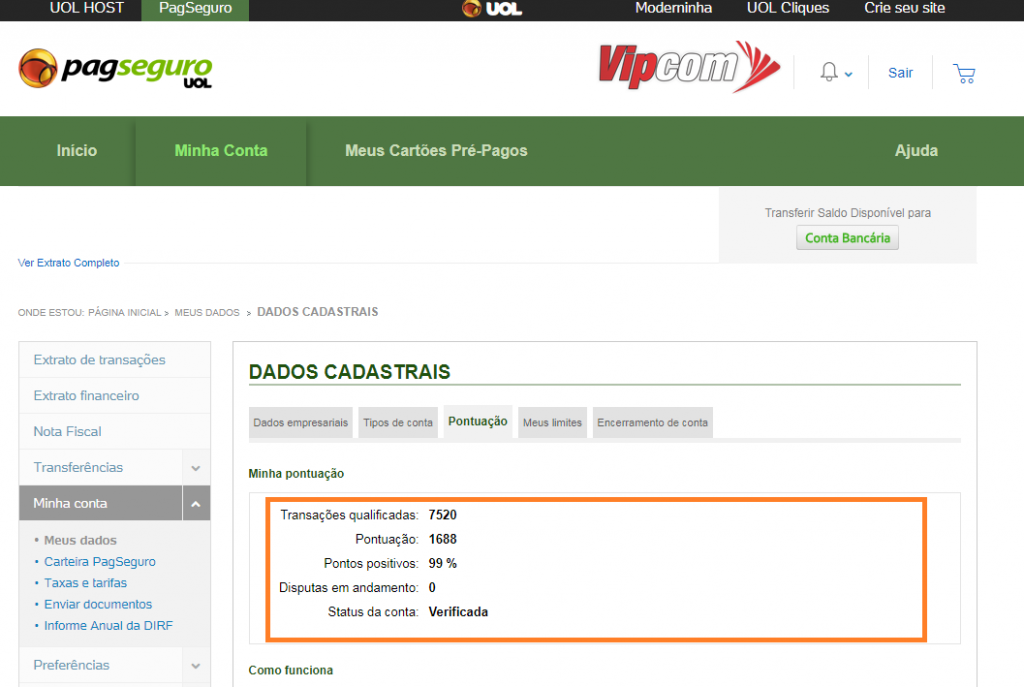Open Extrato financeiro in sidebar
The width and height of the screenshot is (1024, 687).
click(x=86, y=396)
